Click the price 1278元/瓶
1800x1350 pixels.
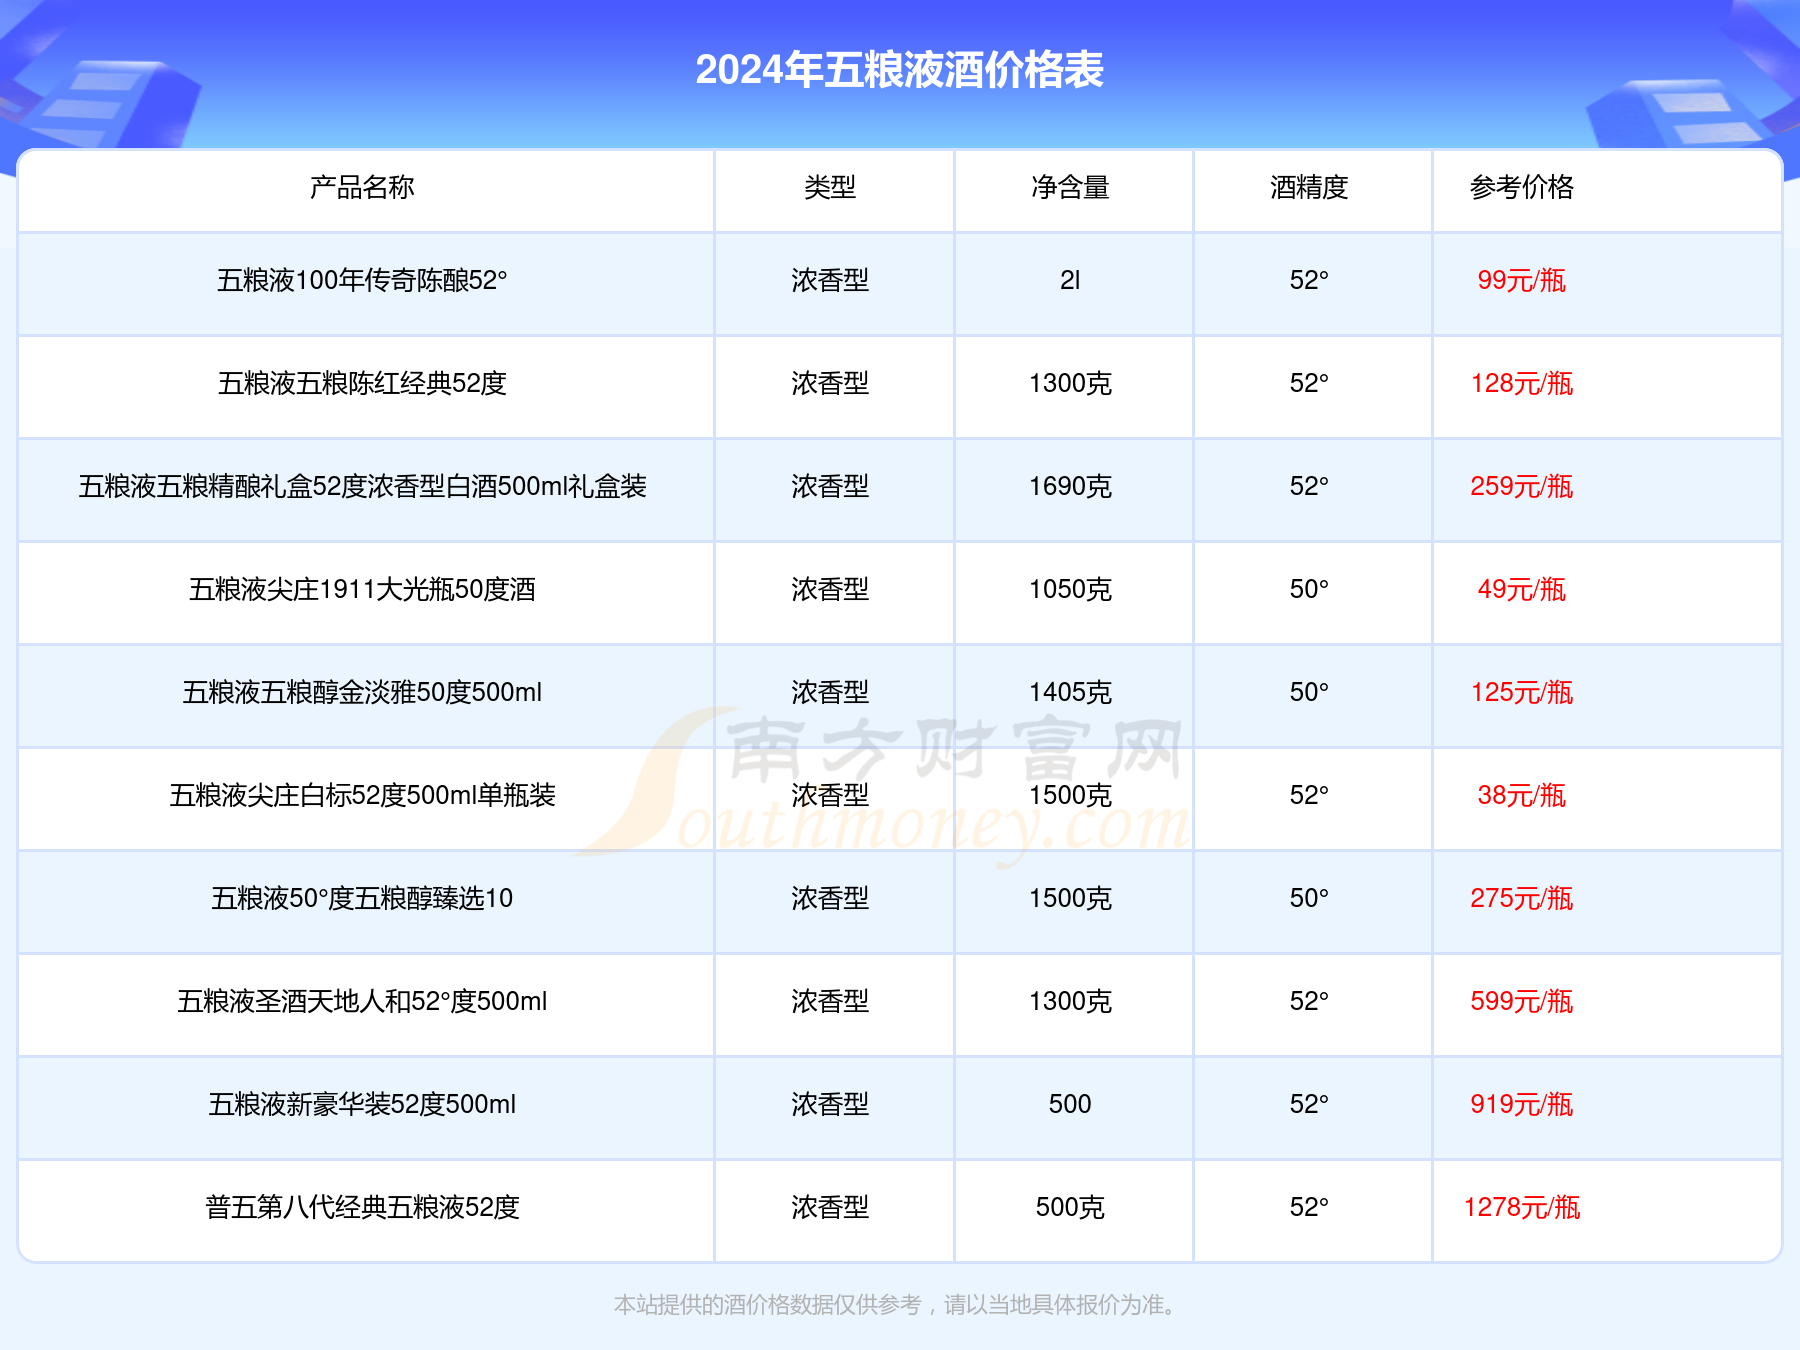tap(1522, 1207)
